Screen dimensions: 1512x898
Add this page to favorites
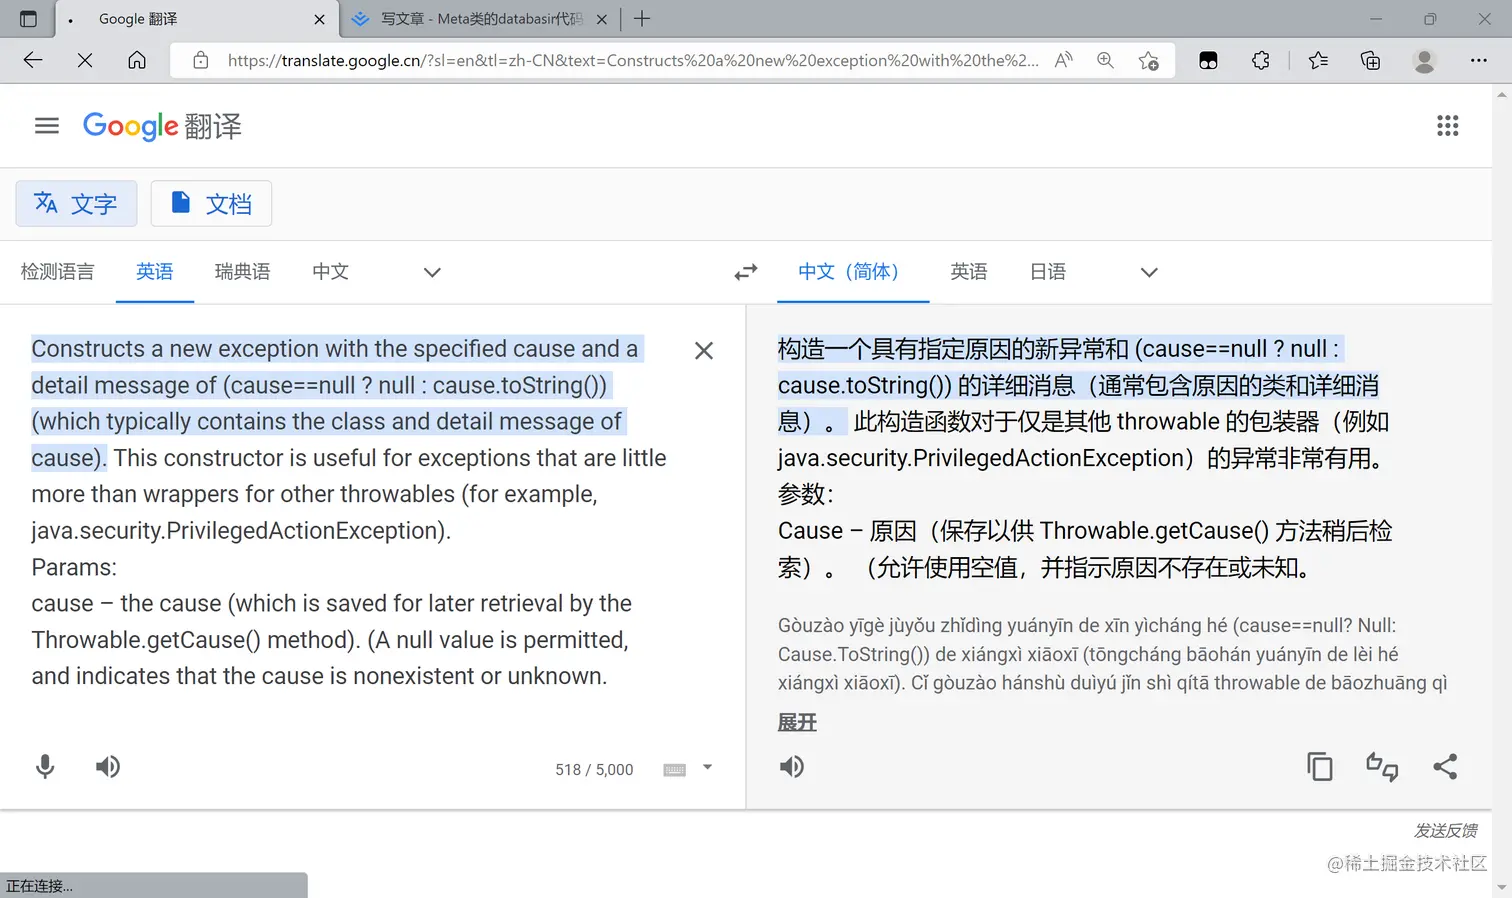pos(1149,60)
